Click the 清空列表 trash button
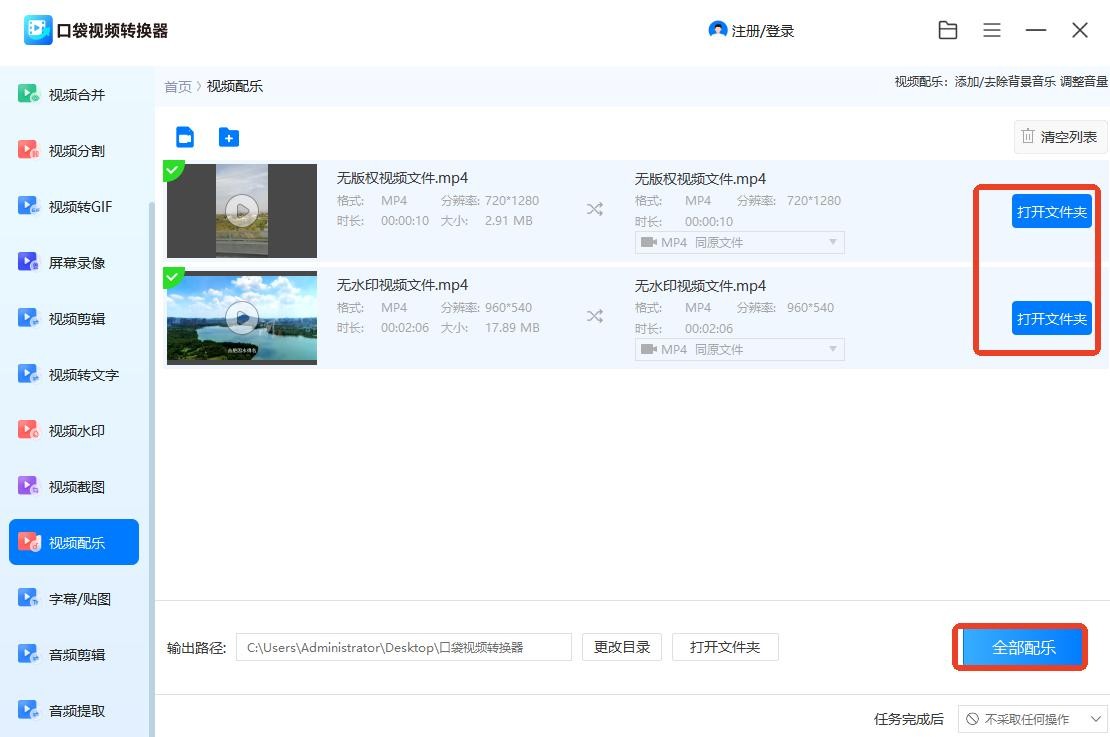Viewport: 1110px width, 737px height. (x=1060, y=137)
